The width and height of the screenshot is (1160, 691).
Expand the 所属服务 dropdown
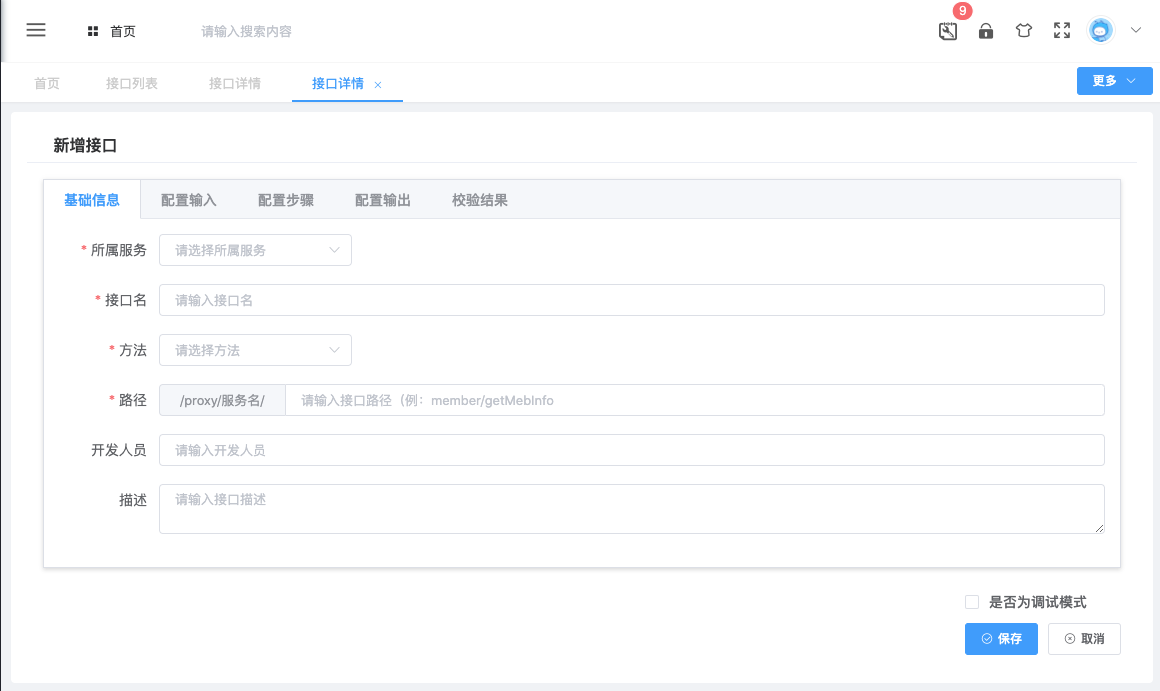pyautogui.click(x=255, y=250)
